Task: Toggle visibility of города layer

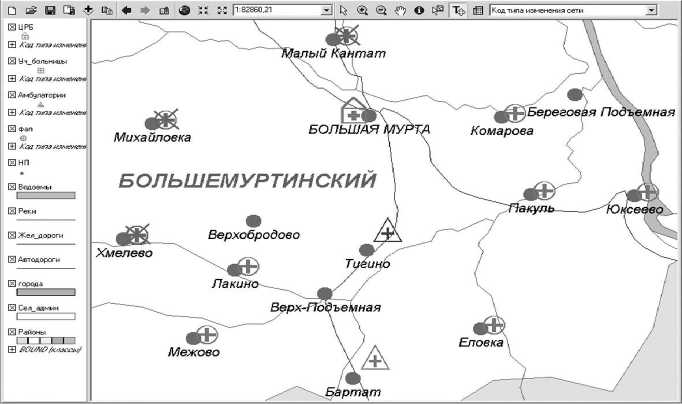Action: click(12, 284)
